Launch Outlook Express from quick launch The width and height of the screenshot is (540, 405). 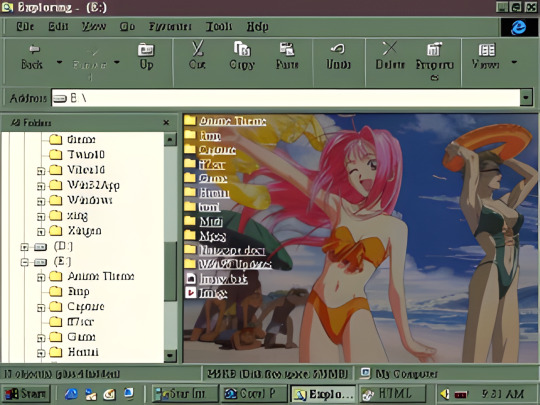click(x=91, y=394)
